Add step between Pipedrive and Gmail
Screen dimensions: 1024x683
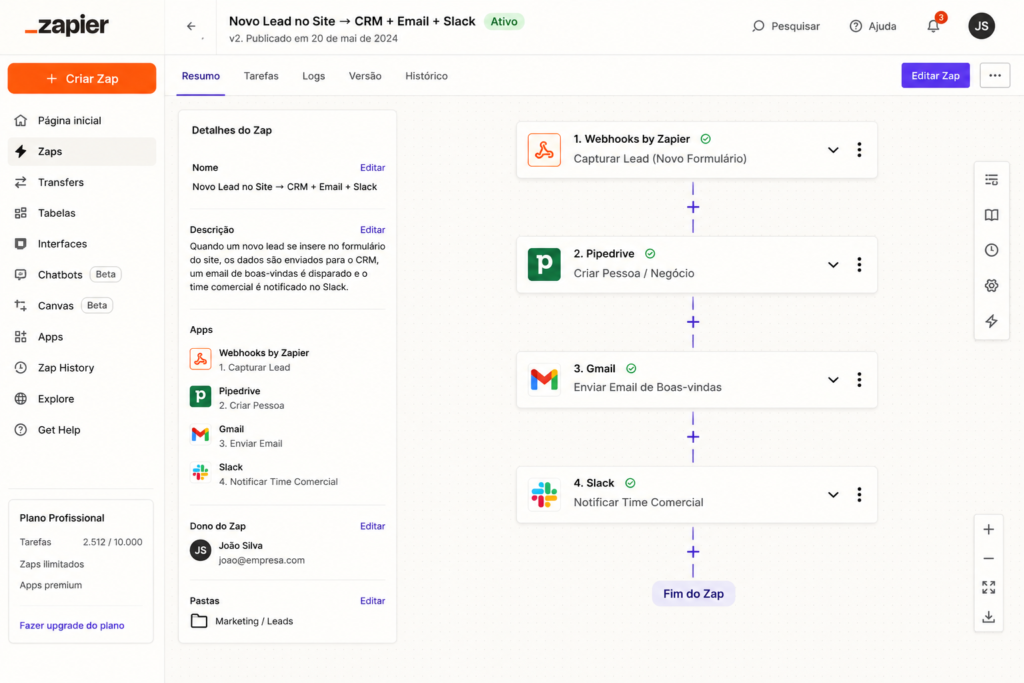coord(693,322)
